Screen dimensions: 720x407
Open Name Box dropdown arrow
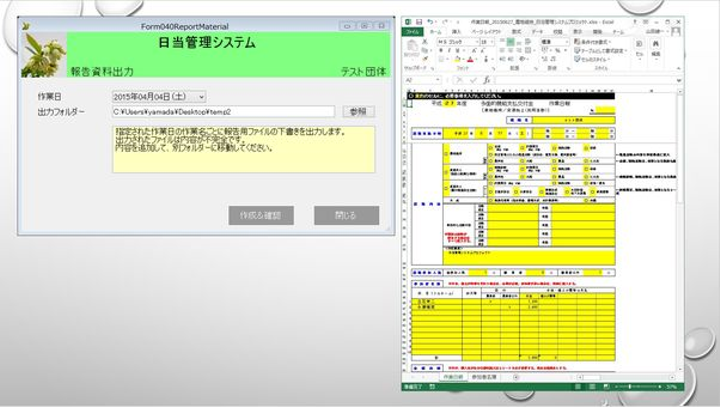438,80
